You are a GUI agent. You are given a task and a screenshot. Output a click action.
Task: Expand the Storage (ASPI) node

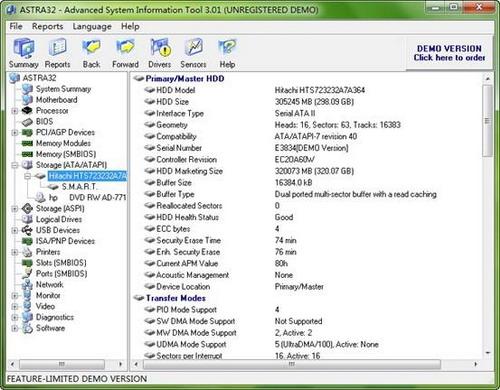[x=15, y=209]
